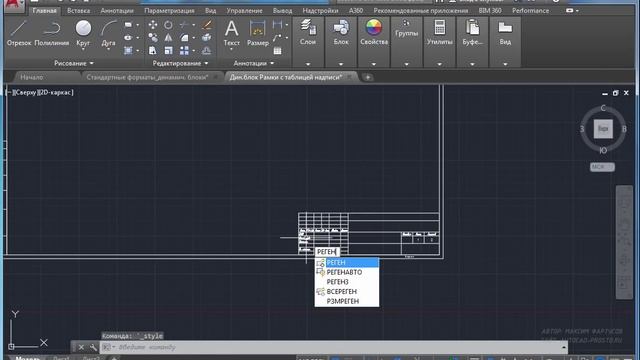Image resolution: width=640 pixels, height=360 pixels.
Task: Activate the Rotate tool icon
Action: pos(168,25)
